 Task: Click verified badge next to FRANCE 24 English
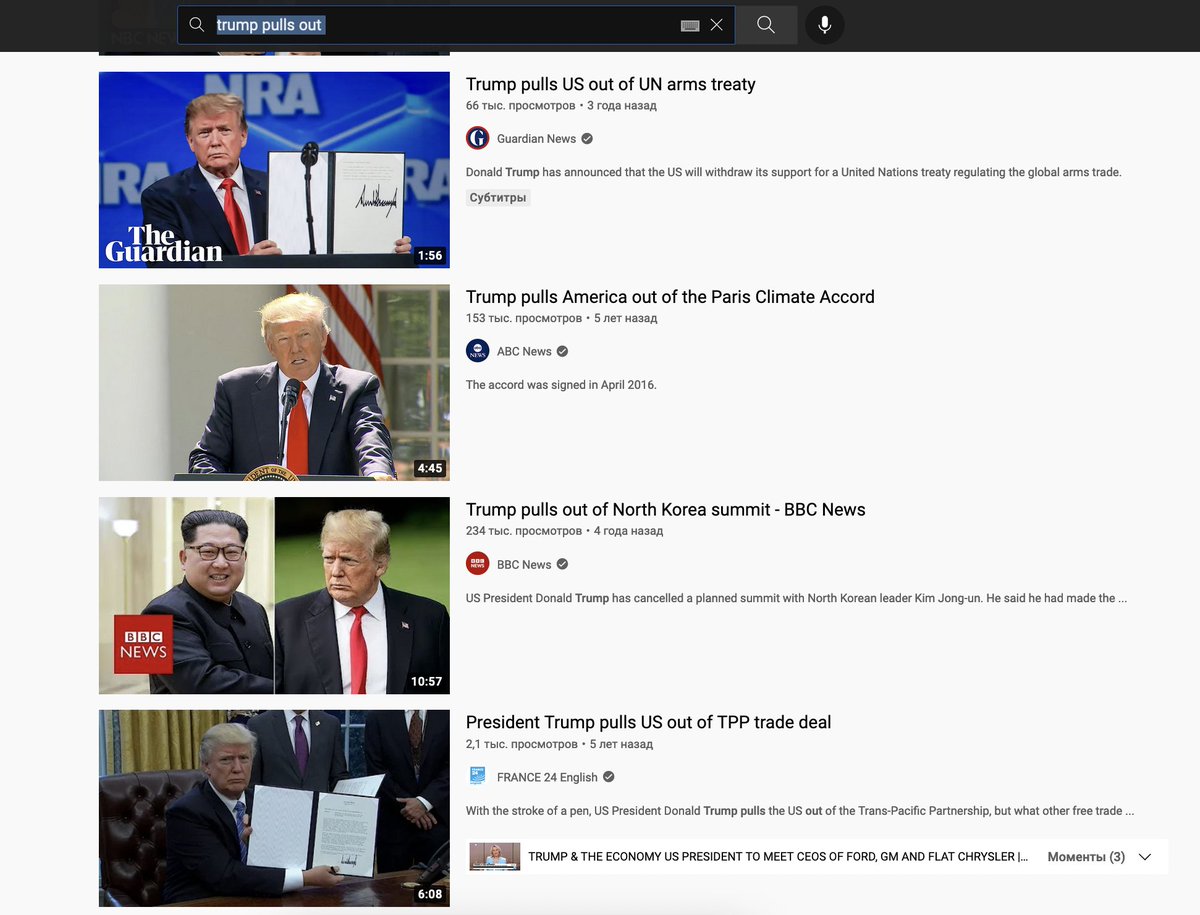tap(609, 777)
